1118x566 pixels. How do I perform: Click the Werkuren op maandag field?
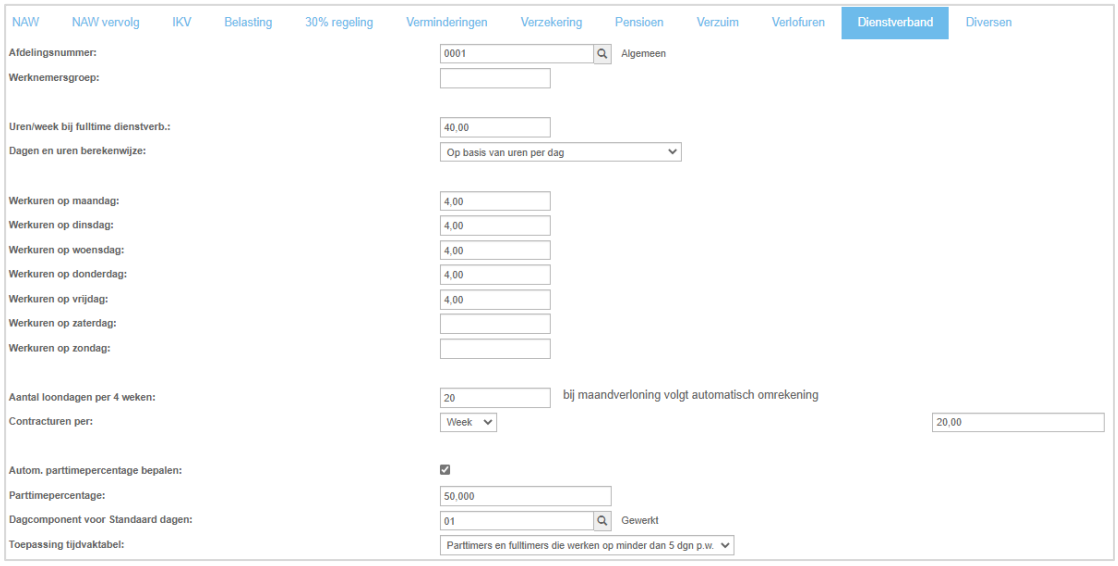(496, 202)
